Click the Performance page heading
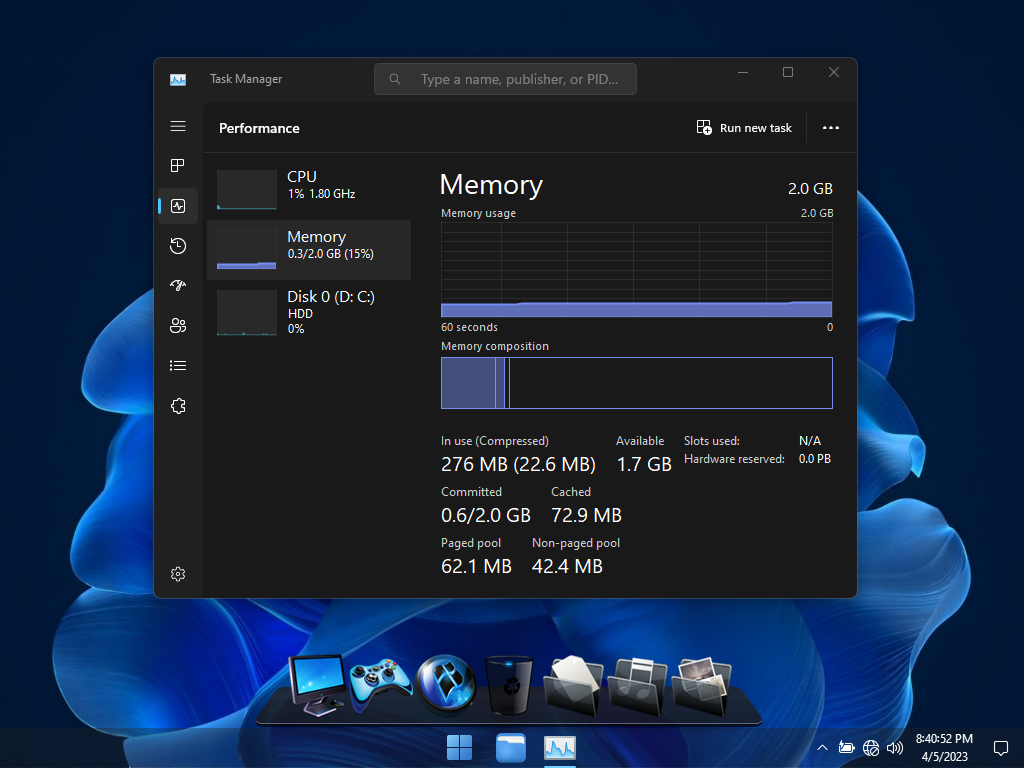Image resolution: width=1024 pixels, height=768 pixels. (x=259, y=128)
